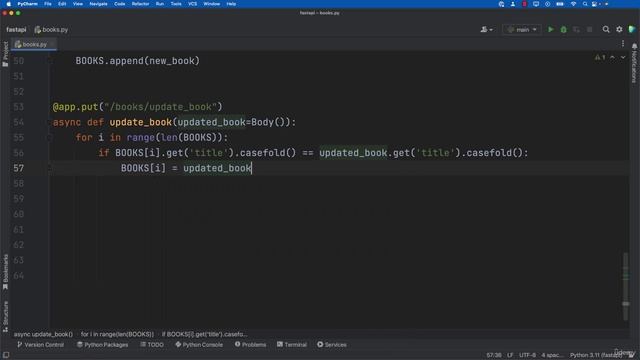Click the @app.put decorator text

76,107
